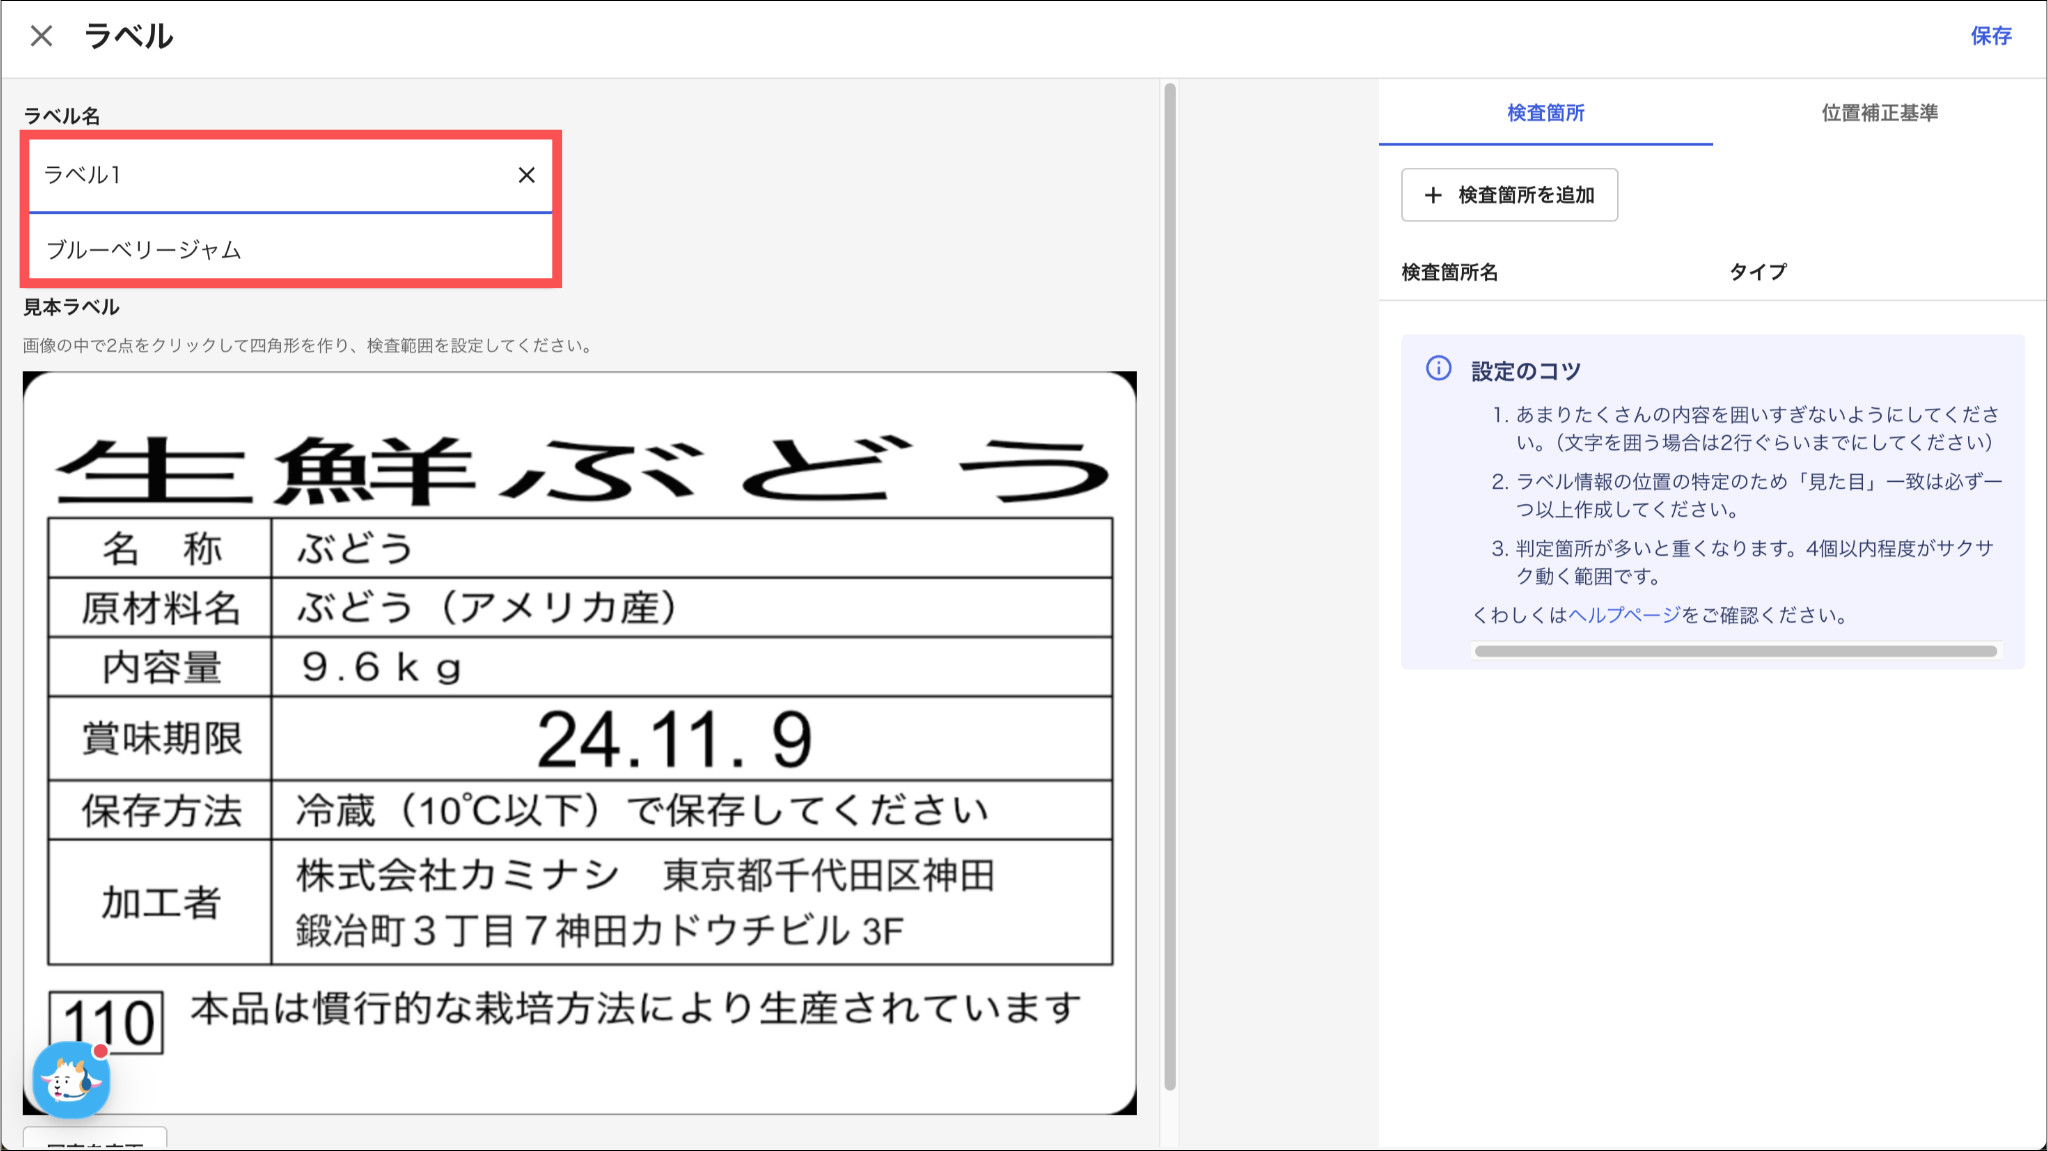The image size is (2048, 1151).
Task: Focus the ラベル名 text field
Action: point(270,175)
